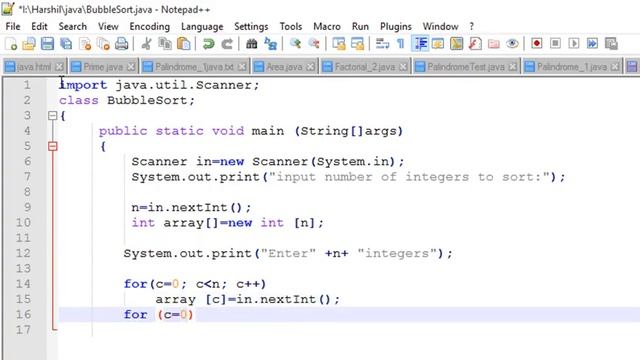This screenshot has height=360, width=640.
Task: Open the Window menu
Action: point(440,27)
